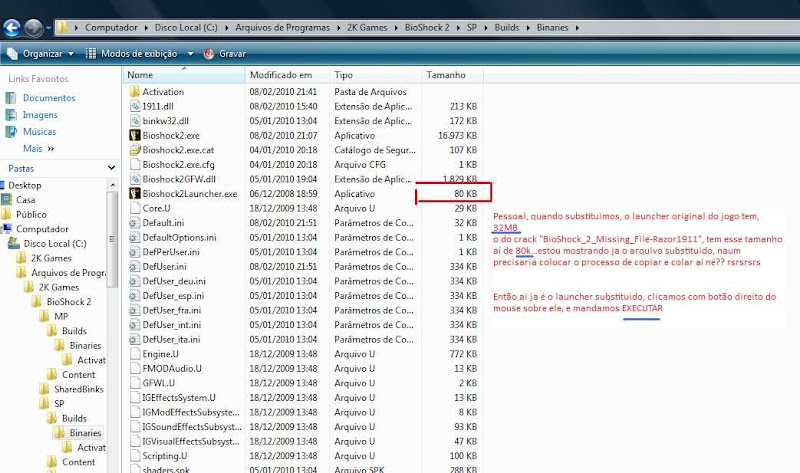Select the DefUser_fra.ini file icon
This screenshot has height=473, width=800.
135,310
